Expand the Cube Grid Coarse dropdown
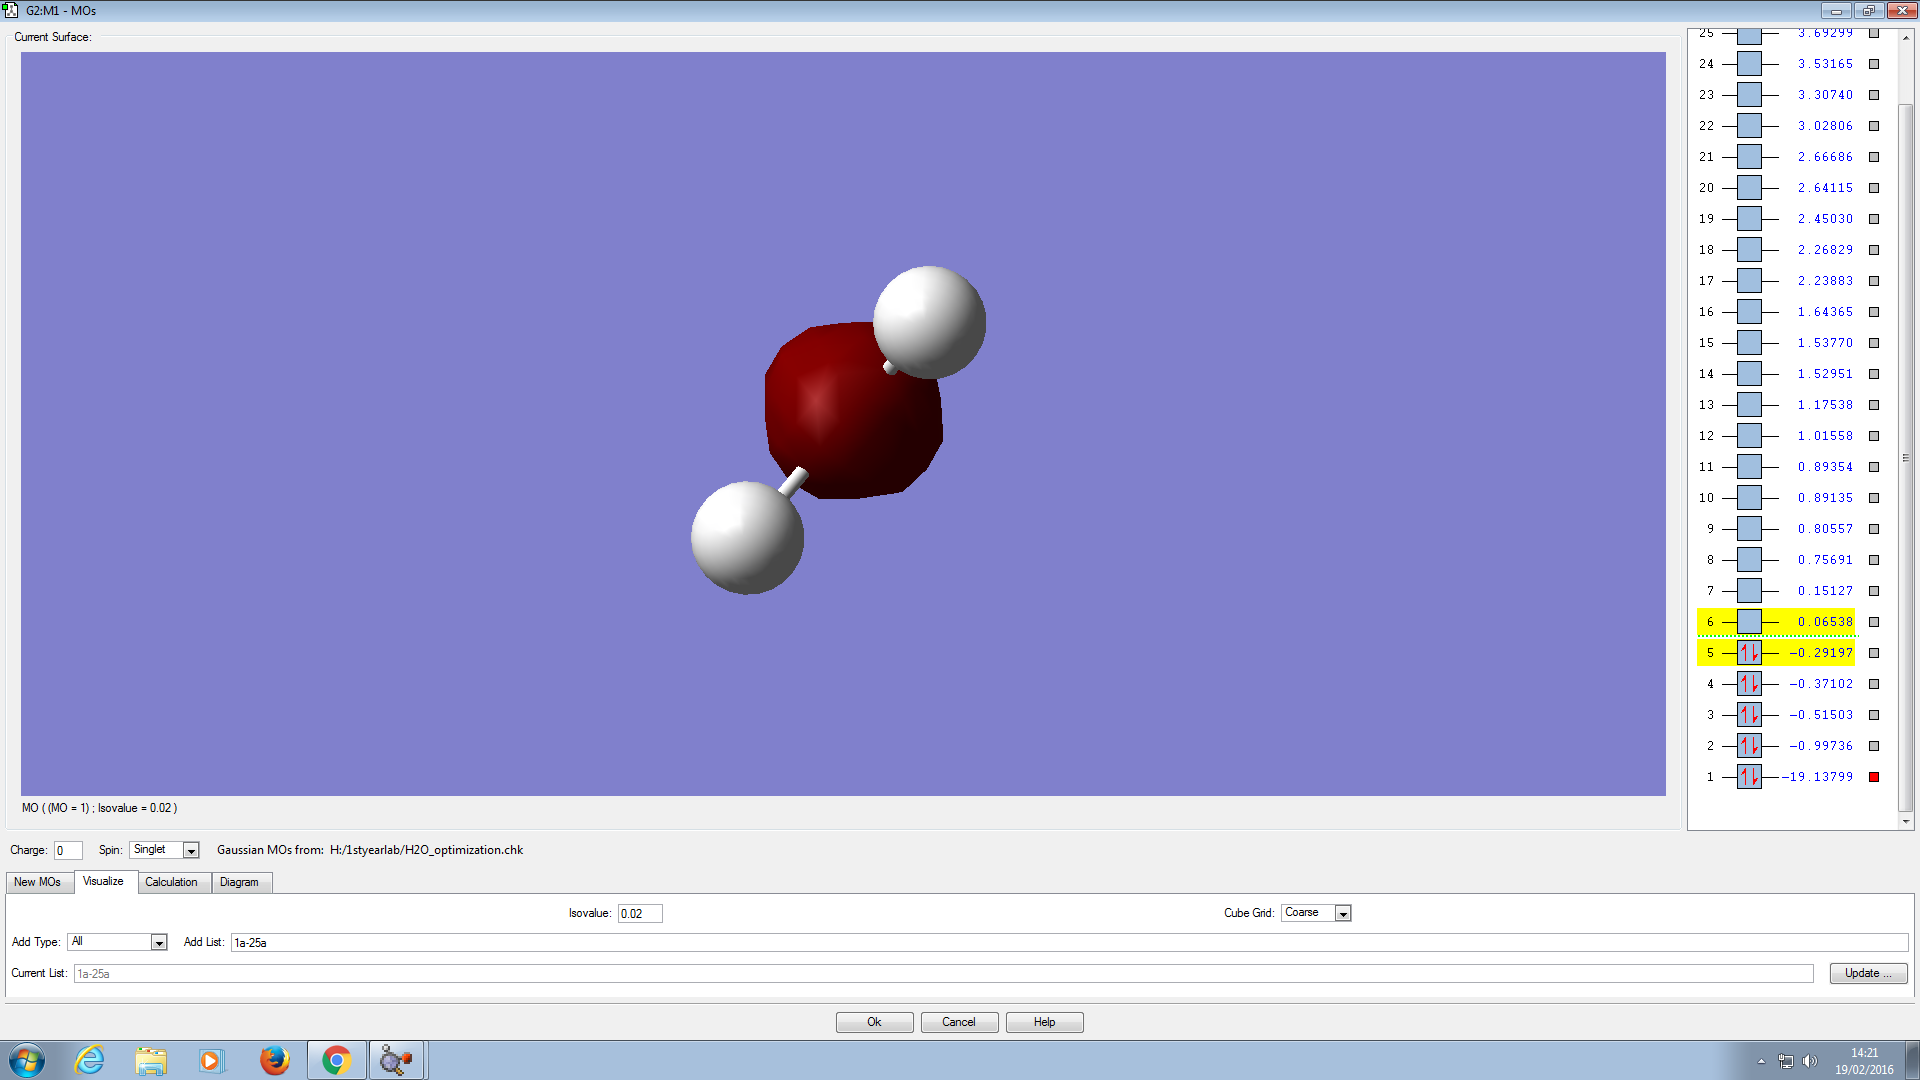The height and width of the screenshot is (1080, 1920). [1343, 914]
